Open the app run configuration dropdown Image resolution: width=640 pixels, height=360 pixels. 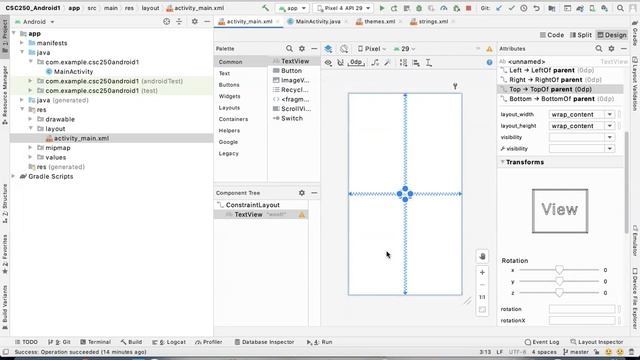[292, 8]
